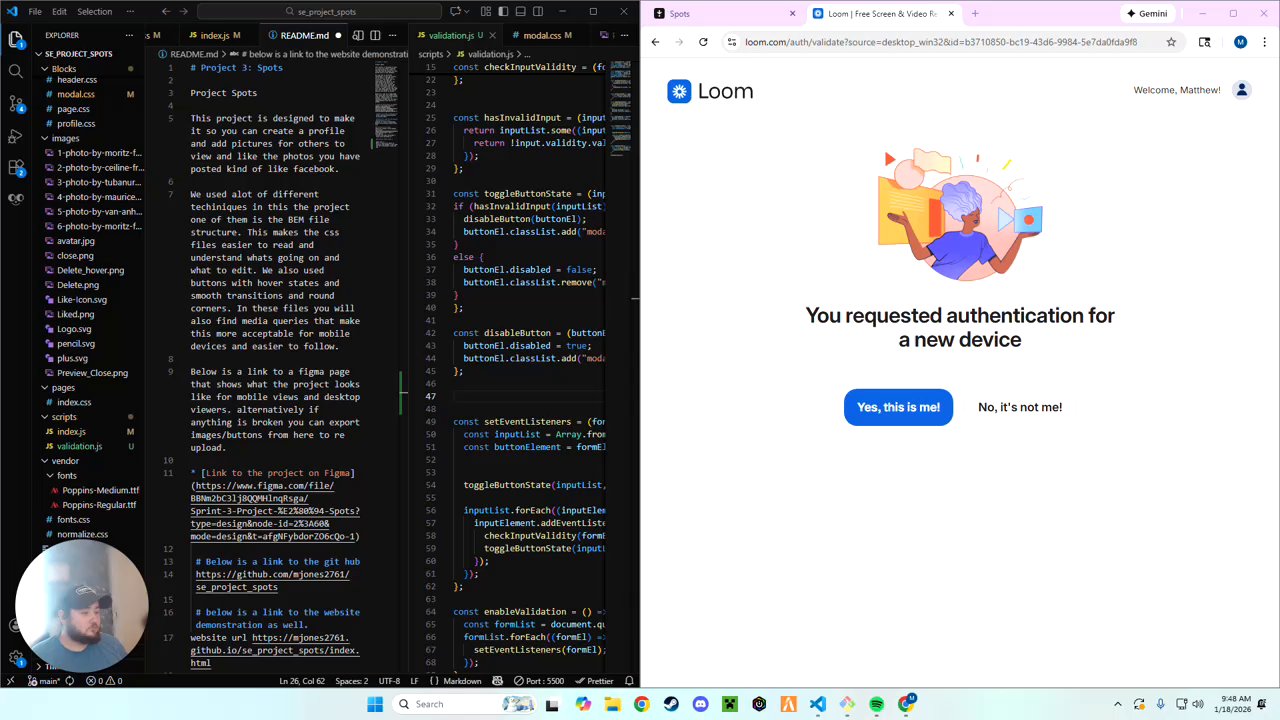Open the Run and Debug view

[x=15, y=135]
